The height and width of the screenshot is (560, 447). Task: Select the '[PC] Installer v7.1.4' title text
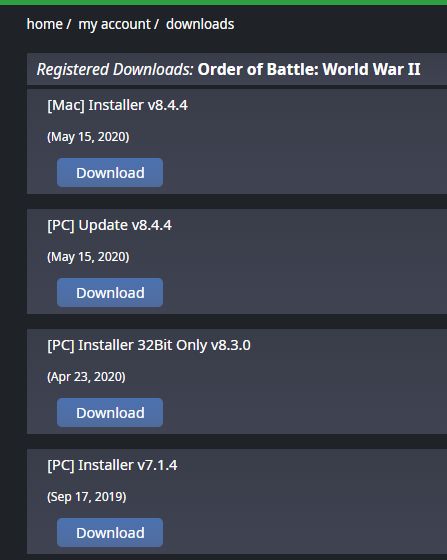[x=112, y=465]
